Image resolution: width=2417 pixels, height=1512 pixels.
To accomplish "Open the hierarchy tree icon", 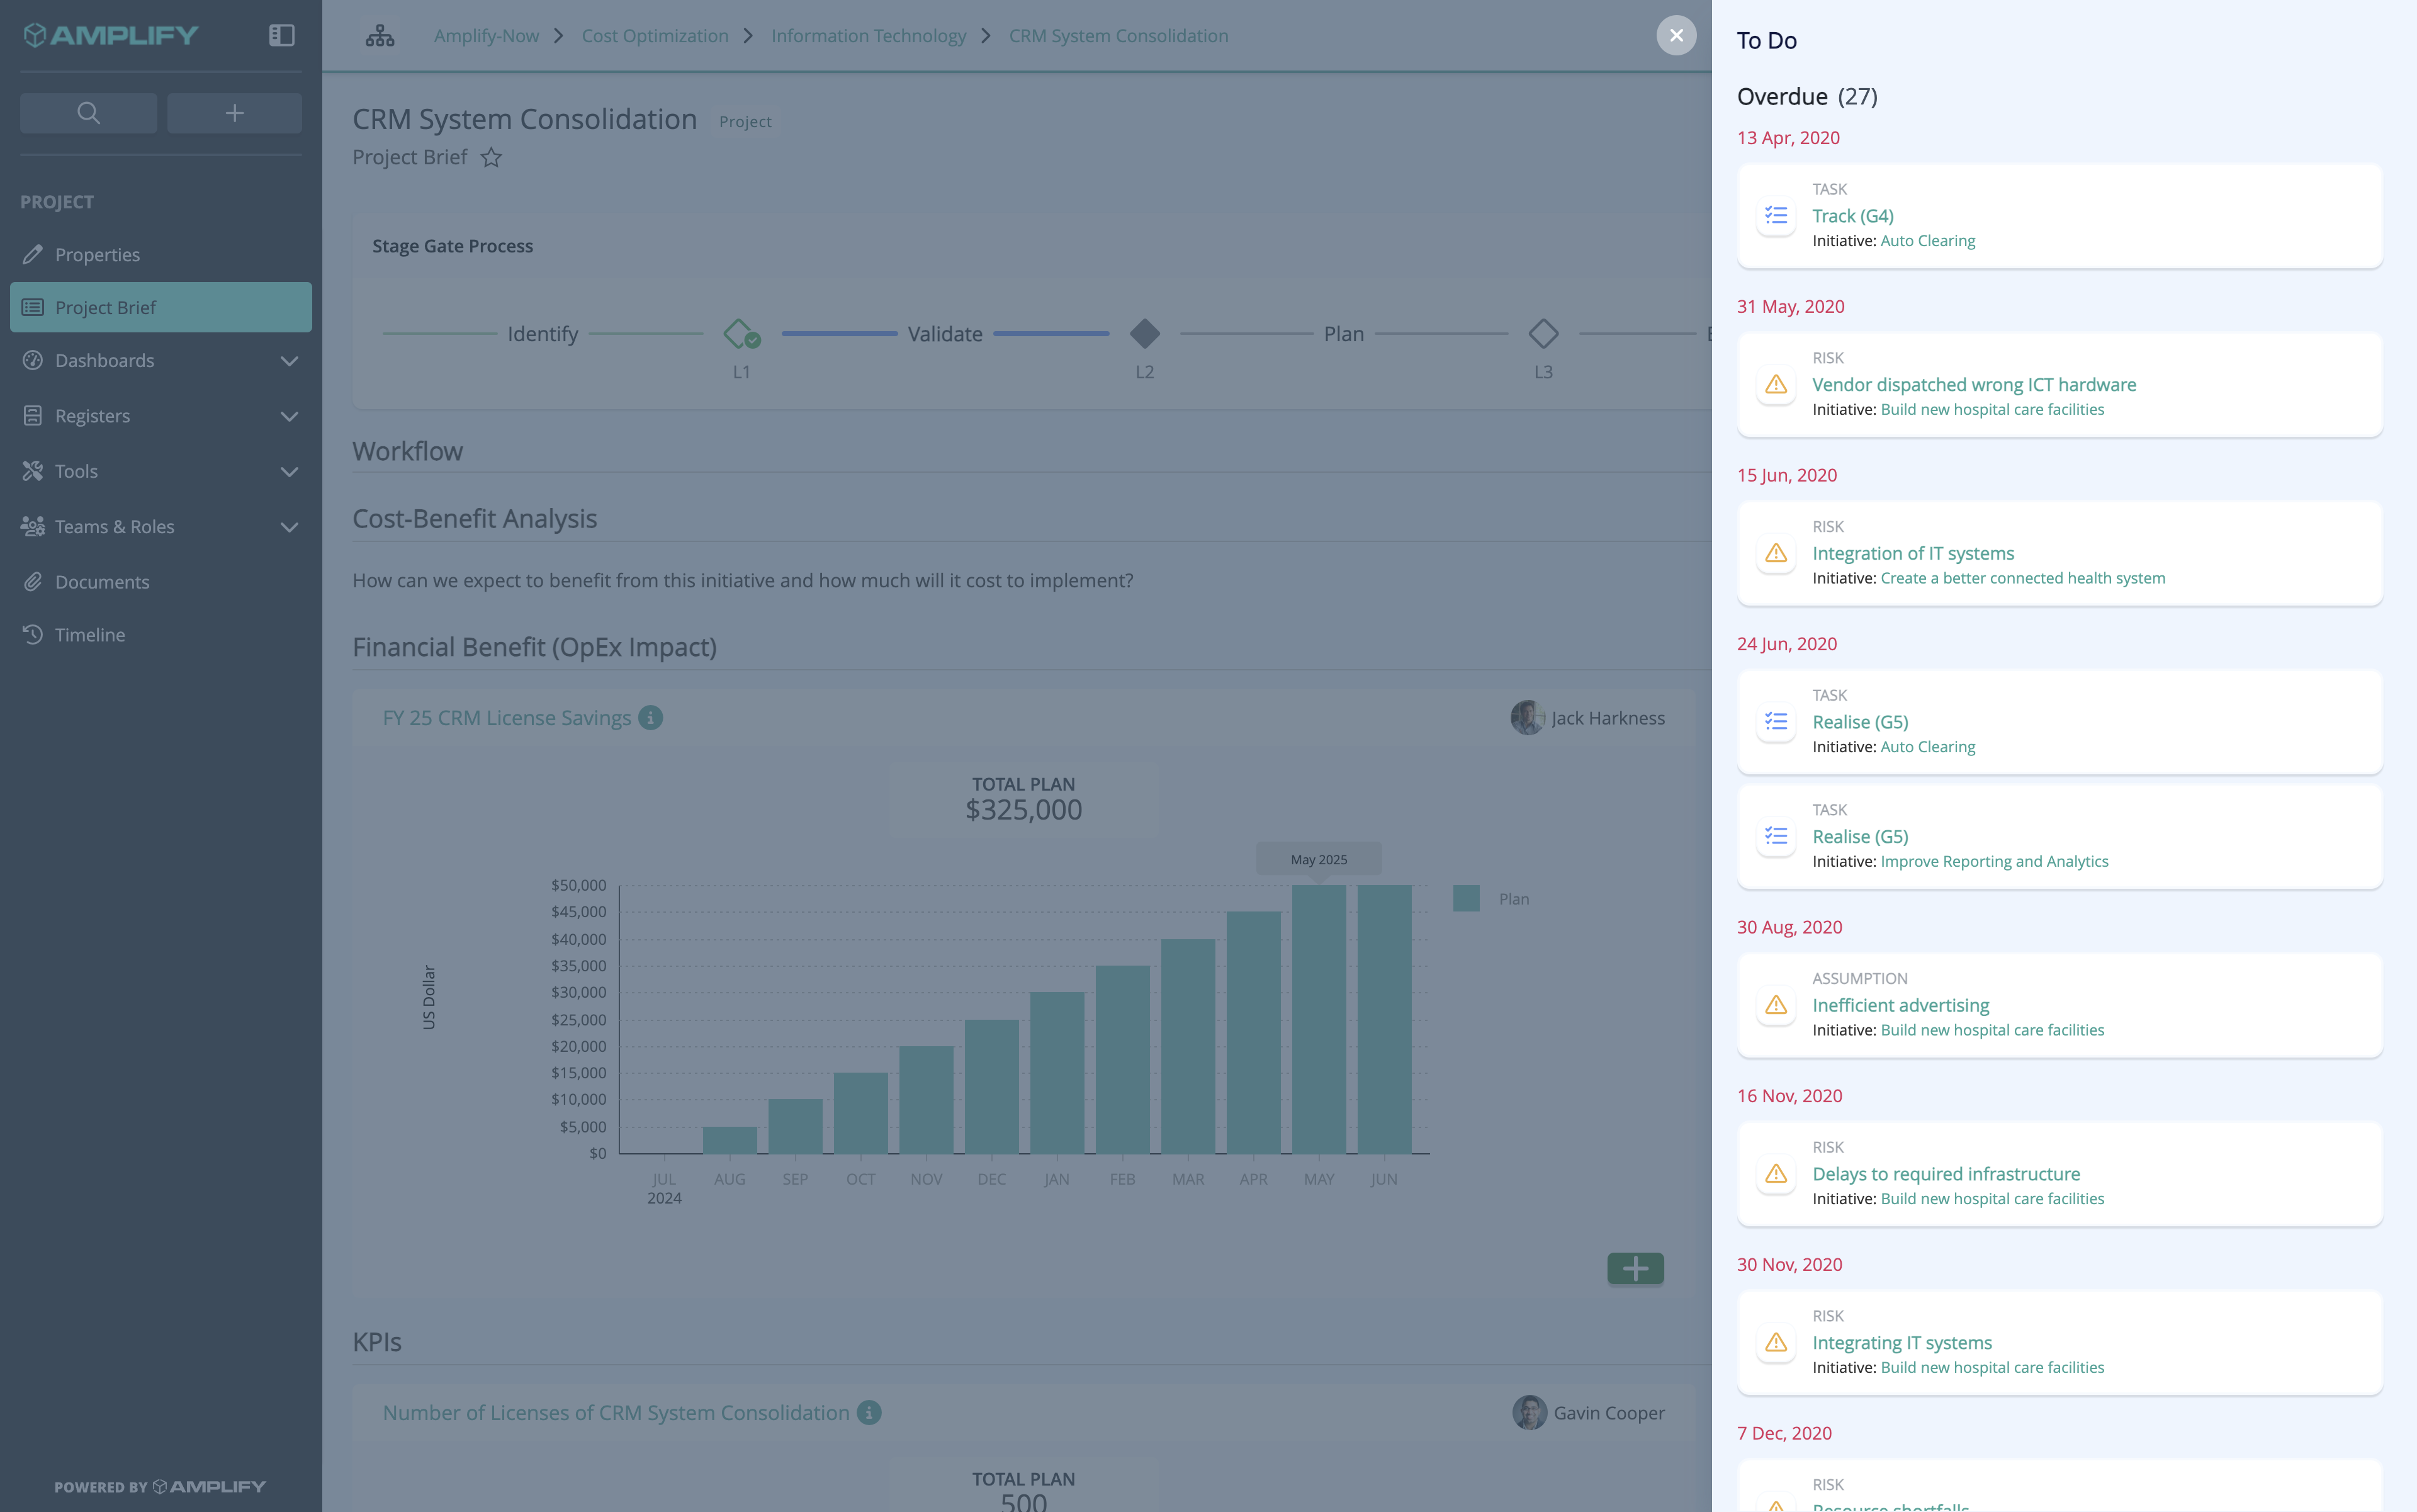I will (380, 36).
